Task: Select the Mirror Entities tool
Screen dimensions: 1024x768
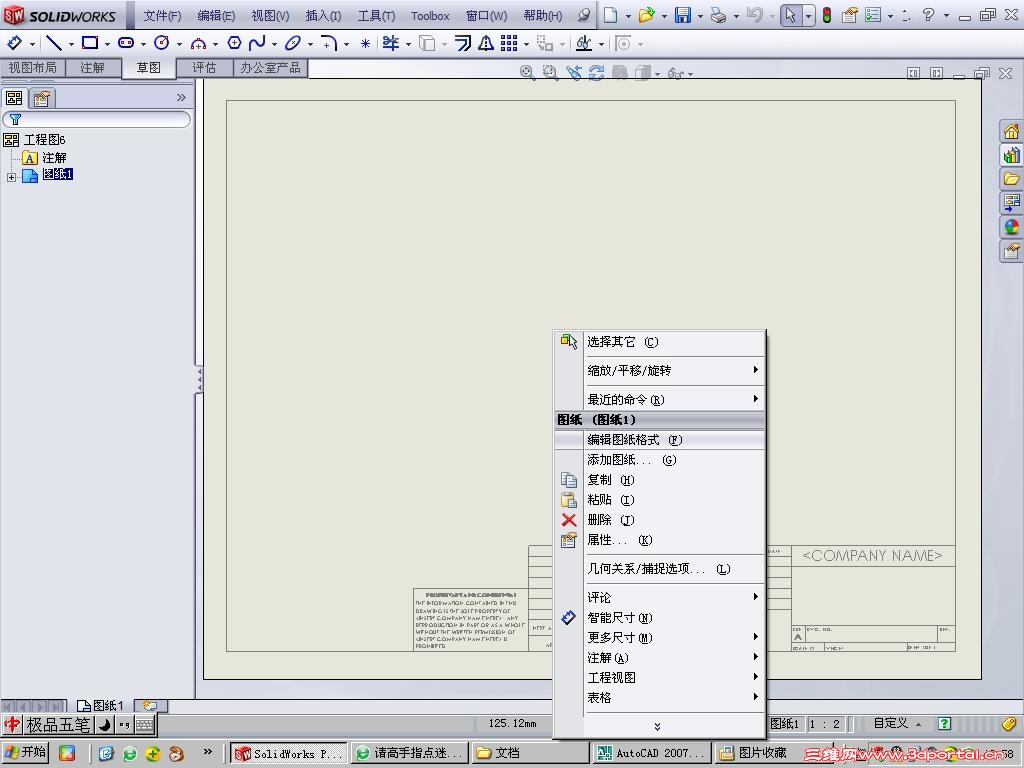Action: click(486, 43)
